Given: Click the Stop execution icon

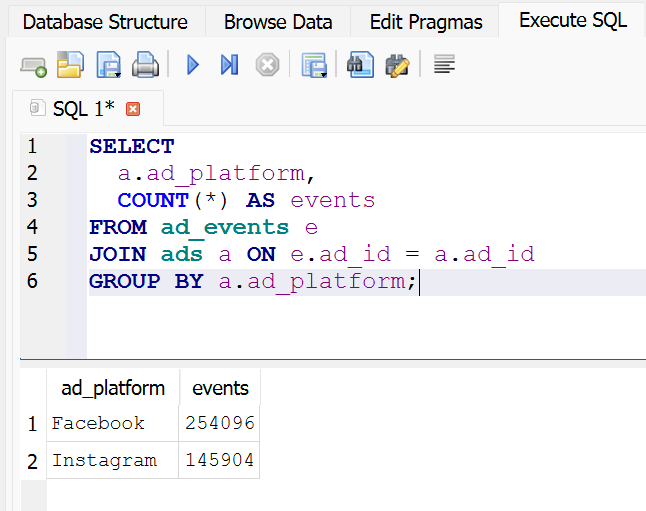Looking at the screenshot, I should pos(267,66).
